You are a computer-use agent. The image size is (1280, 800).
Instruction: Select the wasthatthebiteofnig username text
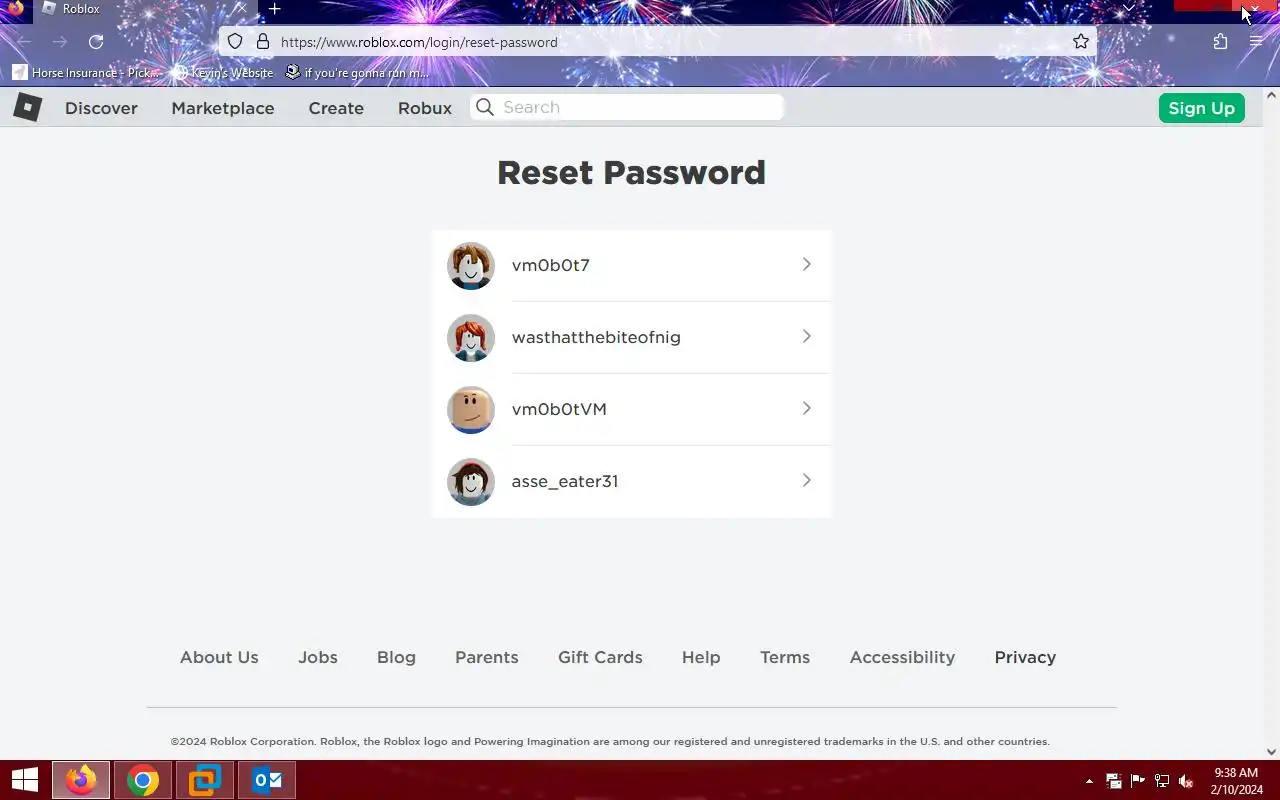[596, 337]
